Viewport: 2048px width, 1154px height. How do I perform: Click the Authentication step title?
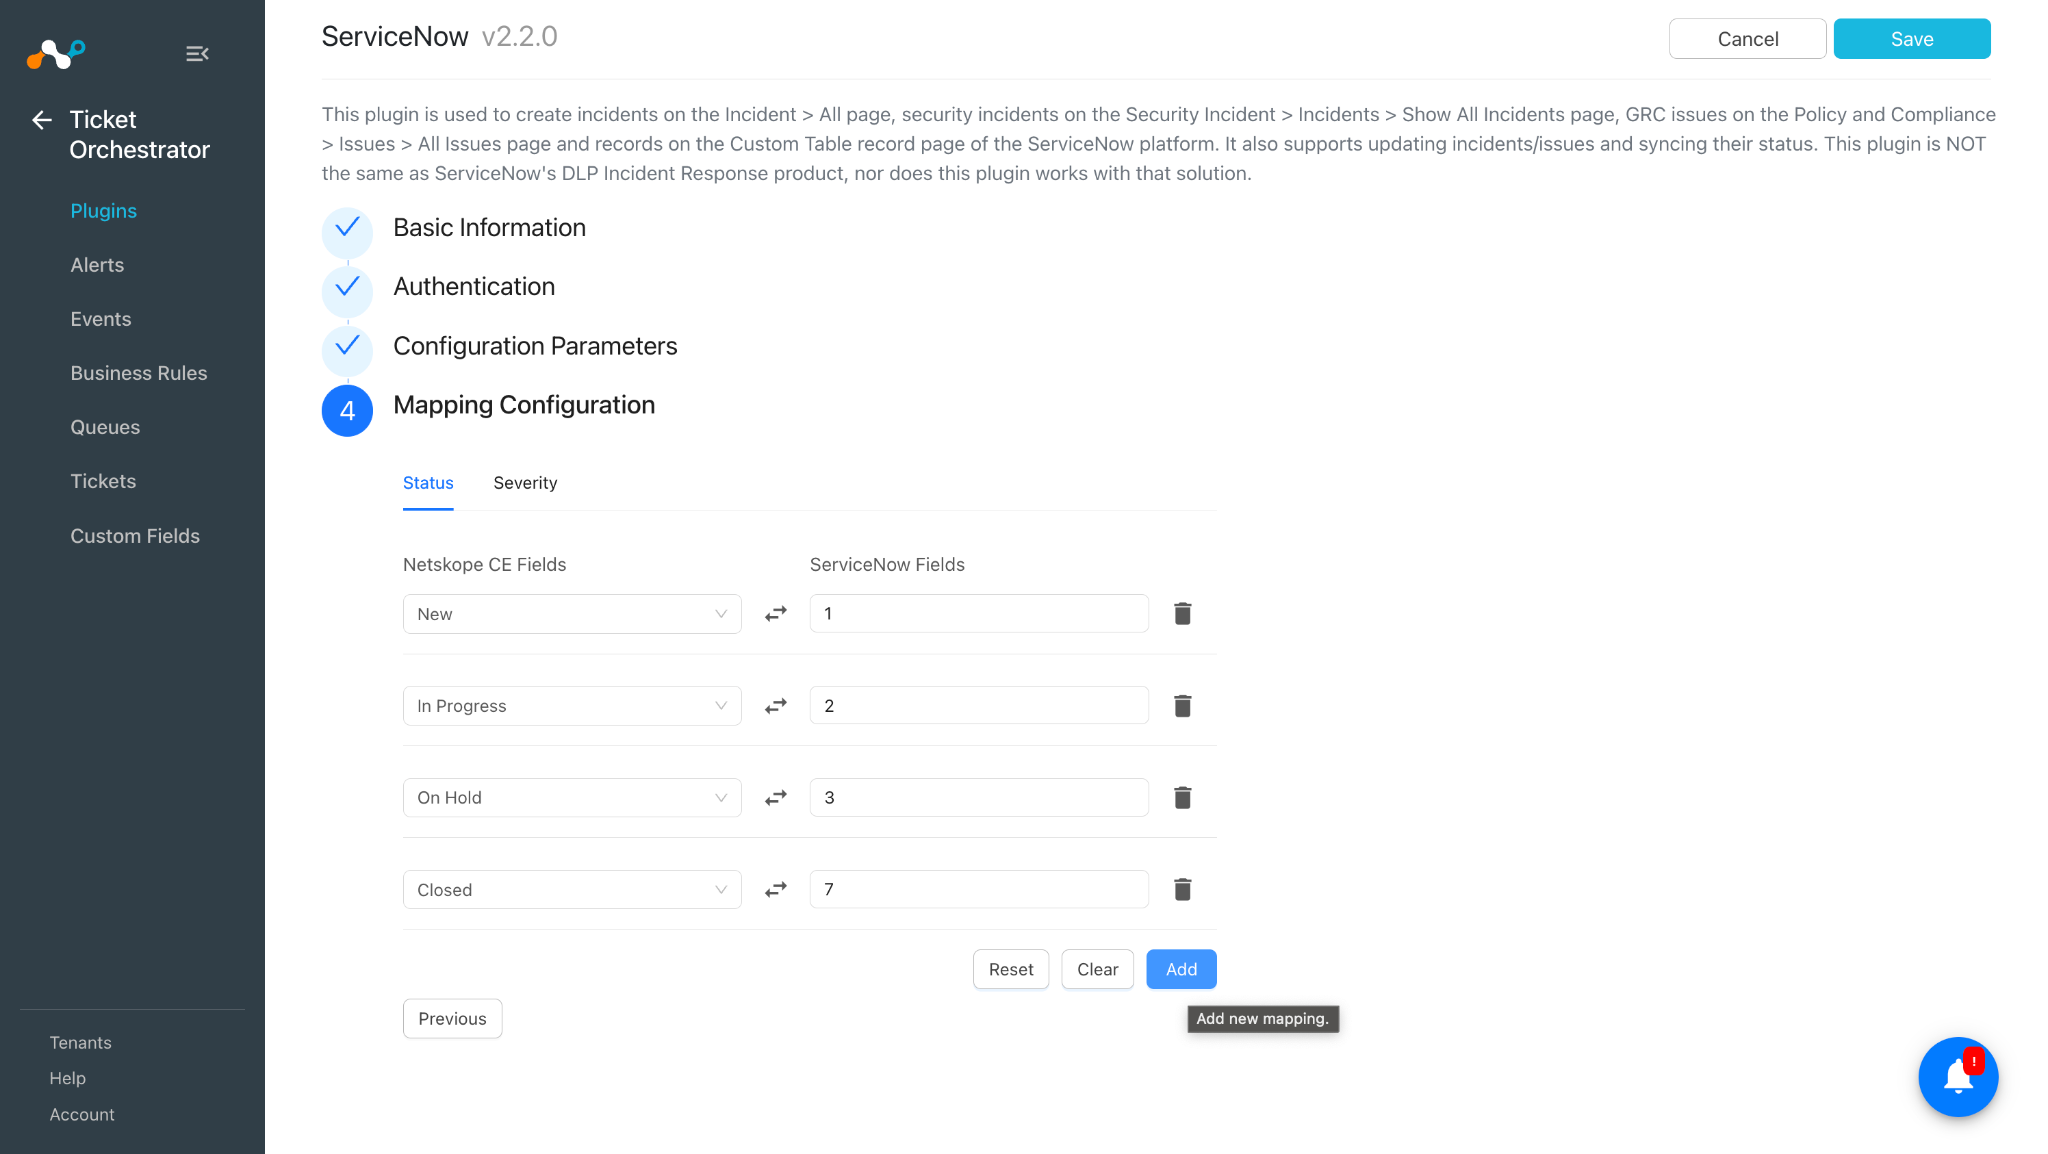click(474, 287)
